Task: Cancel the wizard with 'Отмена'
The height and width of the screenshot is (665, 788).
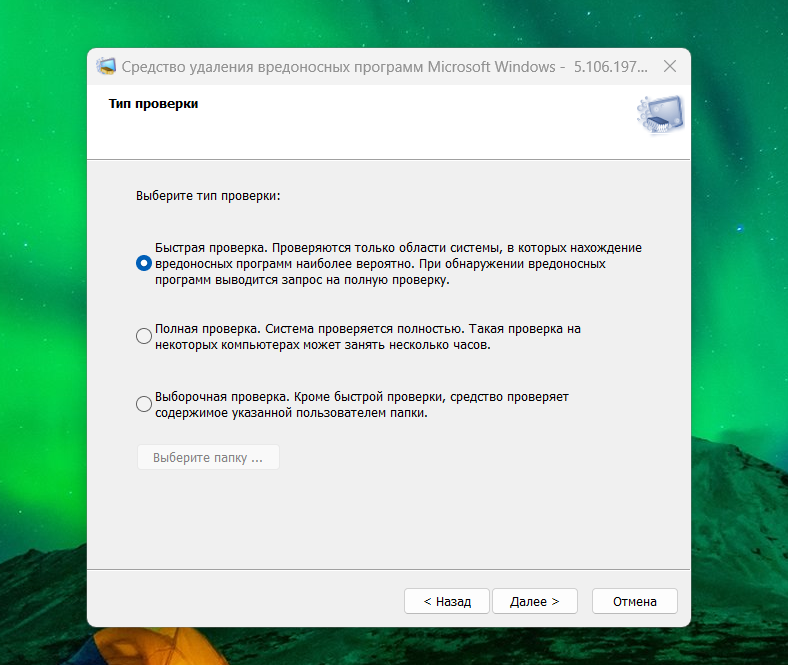Action: click(635, 601)
